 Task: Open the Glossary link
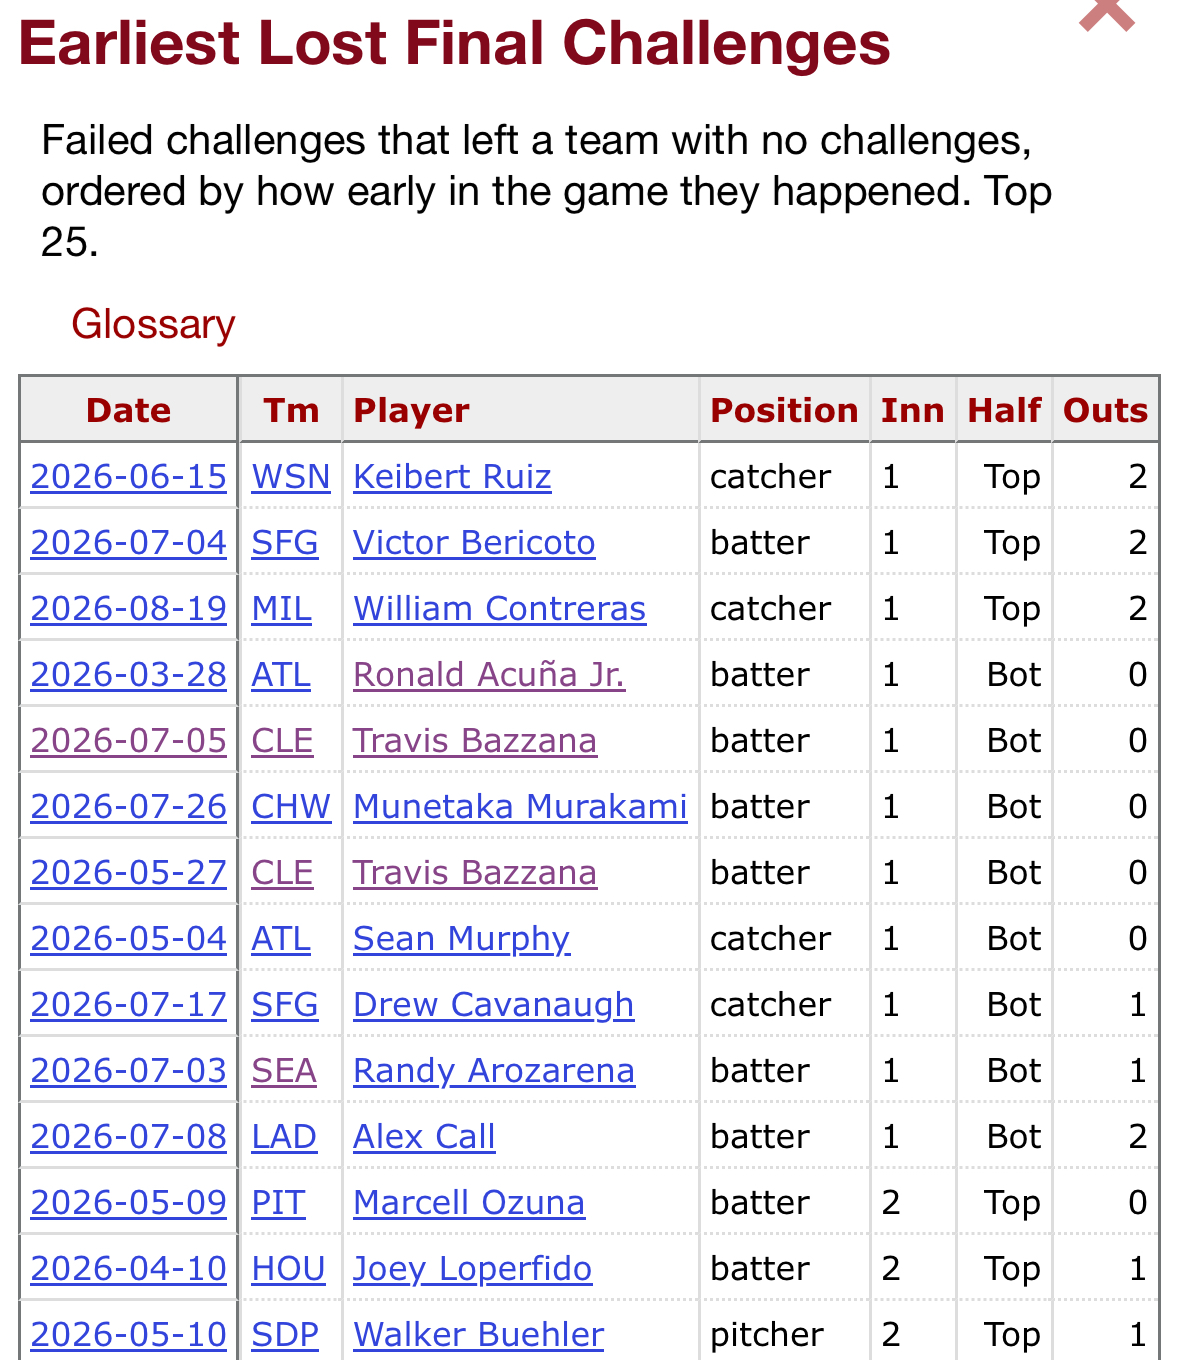pyautogui.click(x=153, y=324)
